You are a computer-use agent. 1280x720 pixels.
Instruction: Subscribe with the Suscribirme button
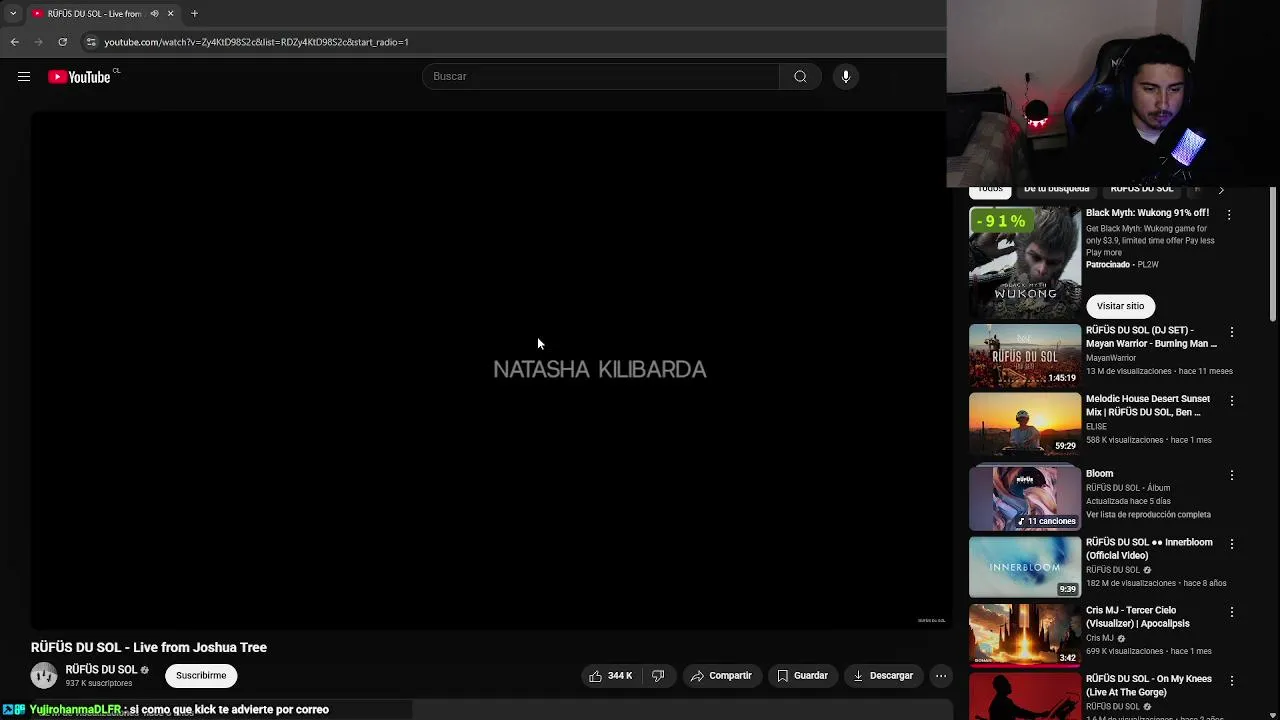201,676
